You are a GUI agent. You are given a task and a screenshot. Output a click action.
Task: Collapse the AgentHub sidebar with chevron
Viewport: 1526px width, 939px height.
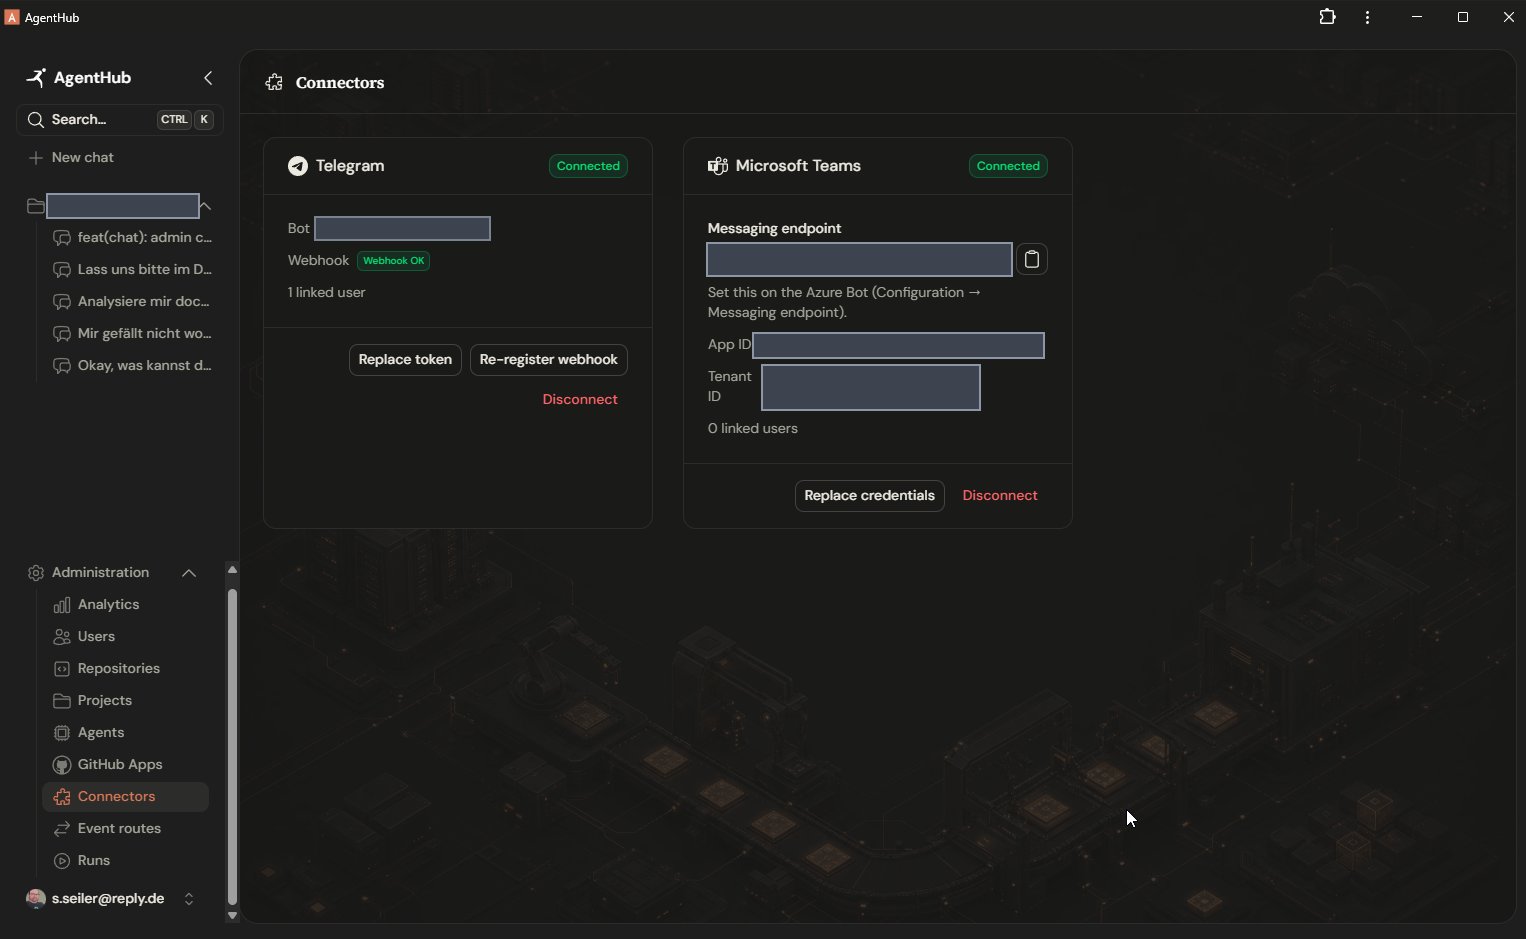click(x=208, y=78)
